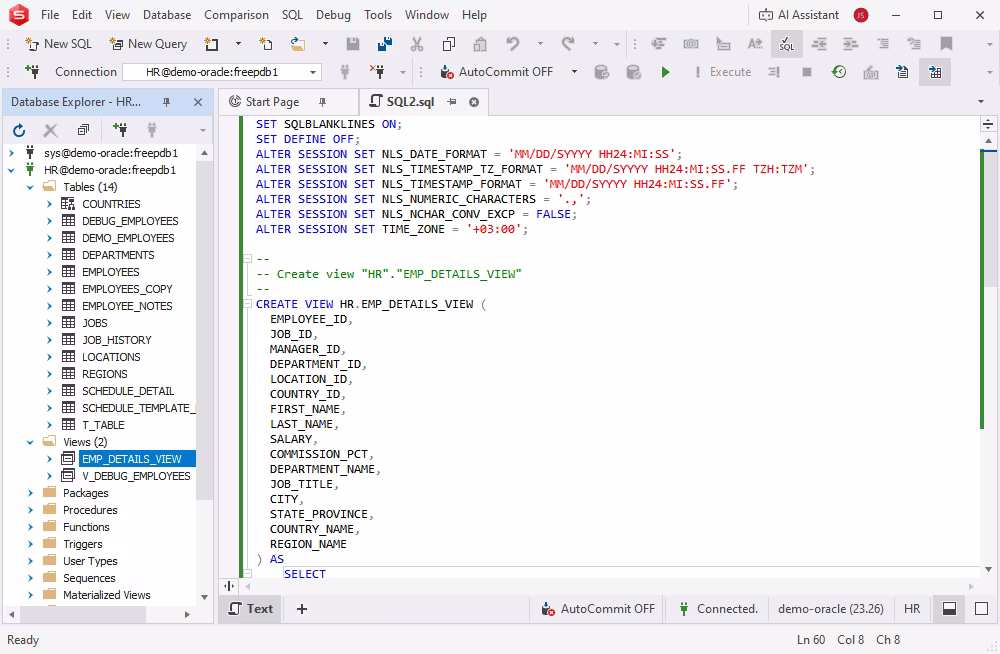Click the editor split handle above scrollbar

988,124
